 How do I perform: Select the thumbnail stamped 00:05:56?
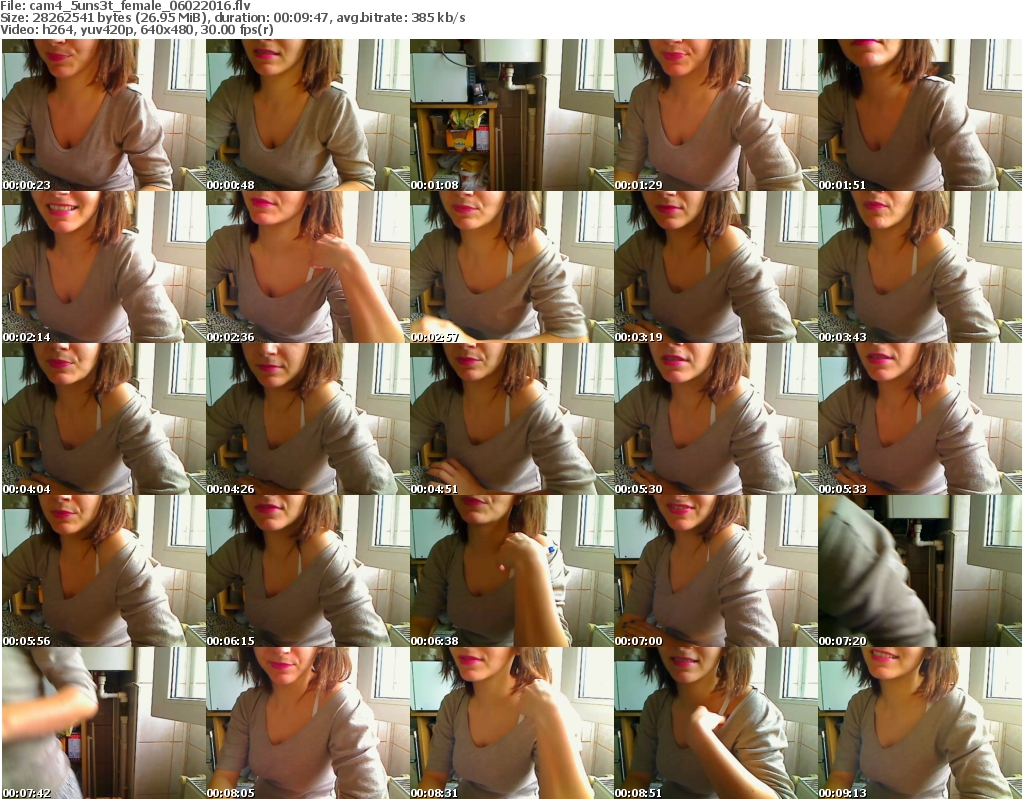tap(104, 571)
